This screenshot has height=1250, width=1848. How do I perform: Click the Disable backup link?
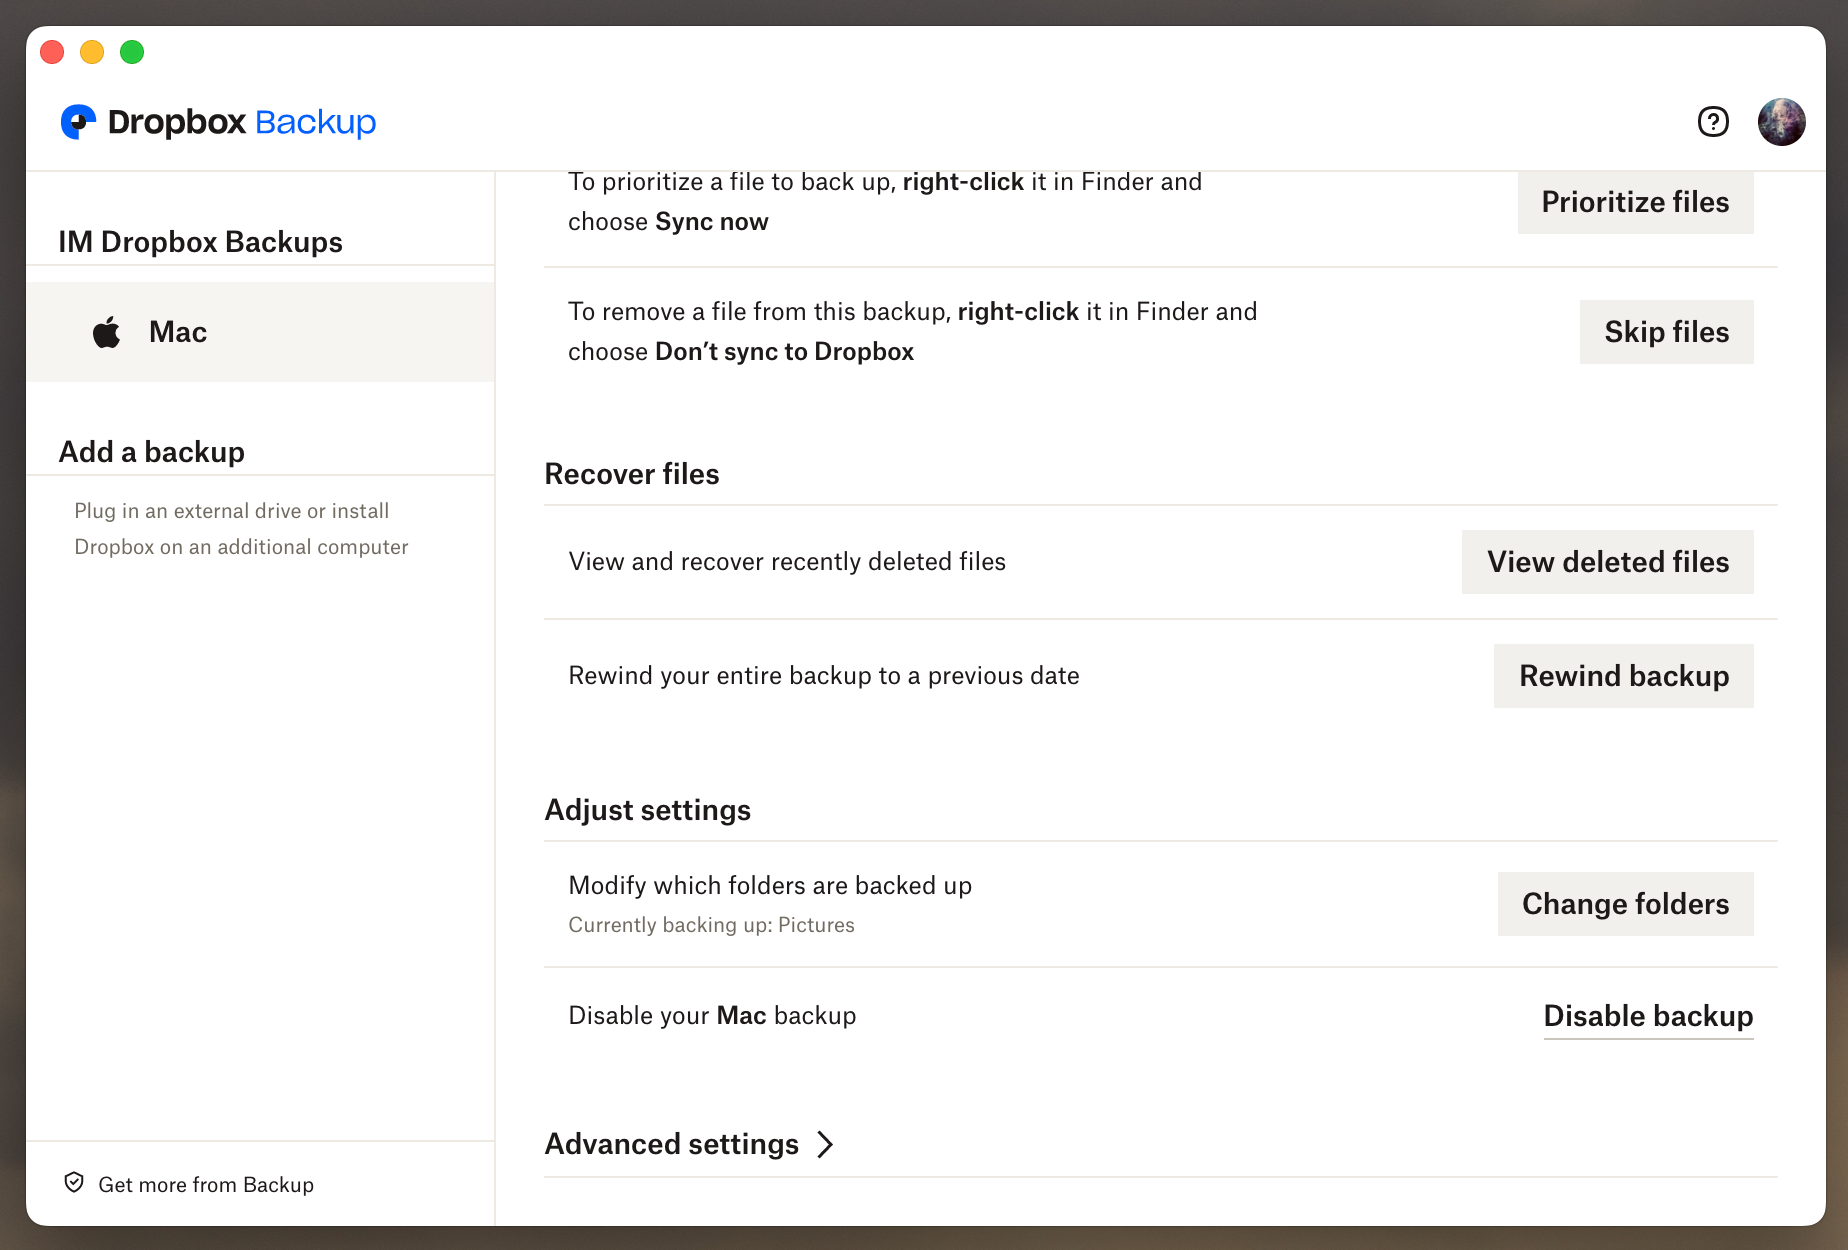click(x=1648, y=1016)
